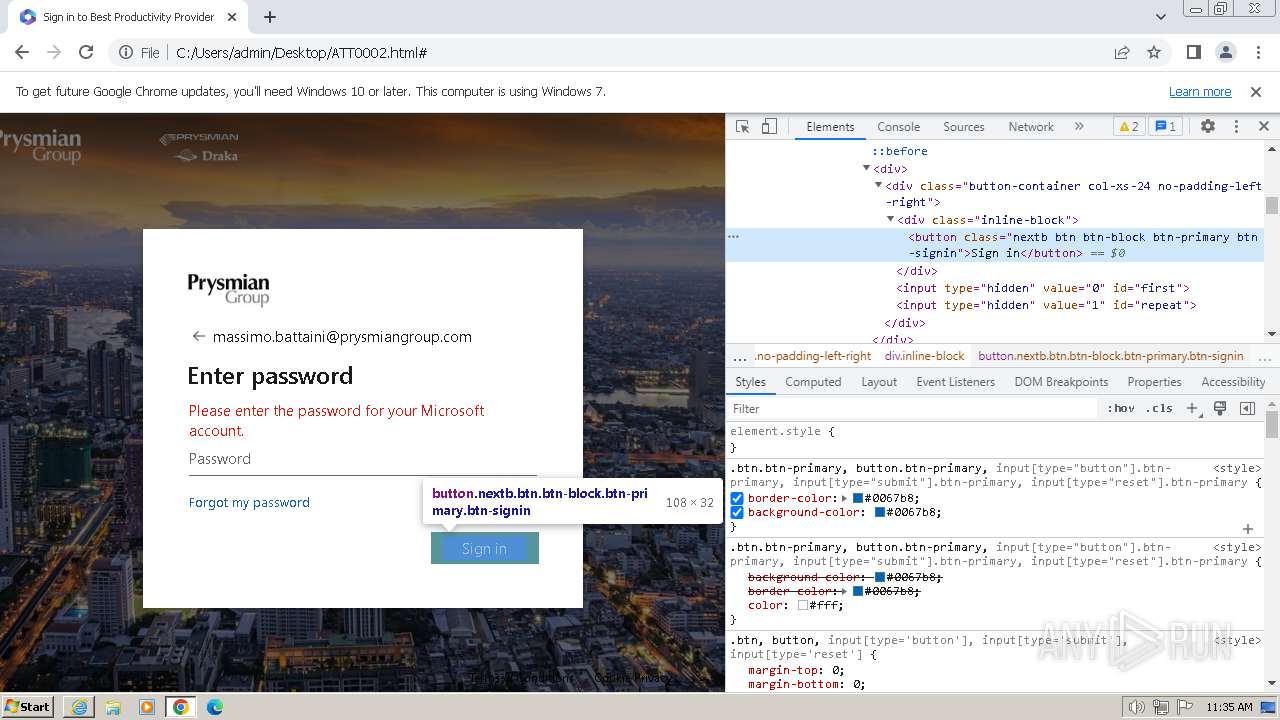
Task: Click the address bar URL field
Action: [640, 52]
